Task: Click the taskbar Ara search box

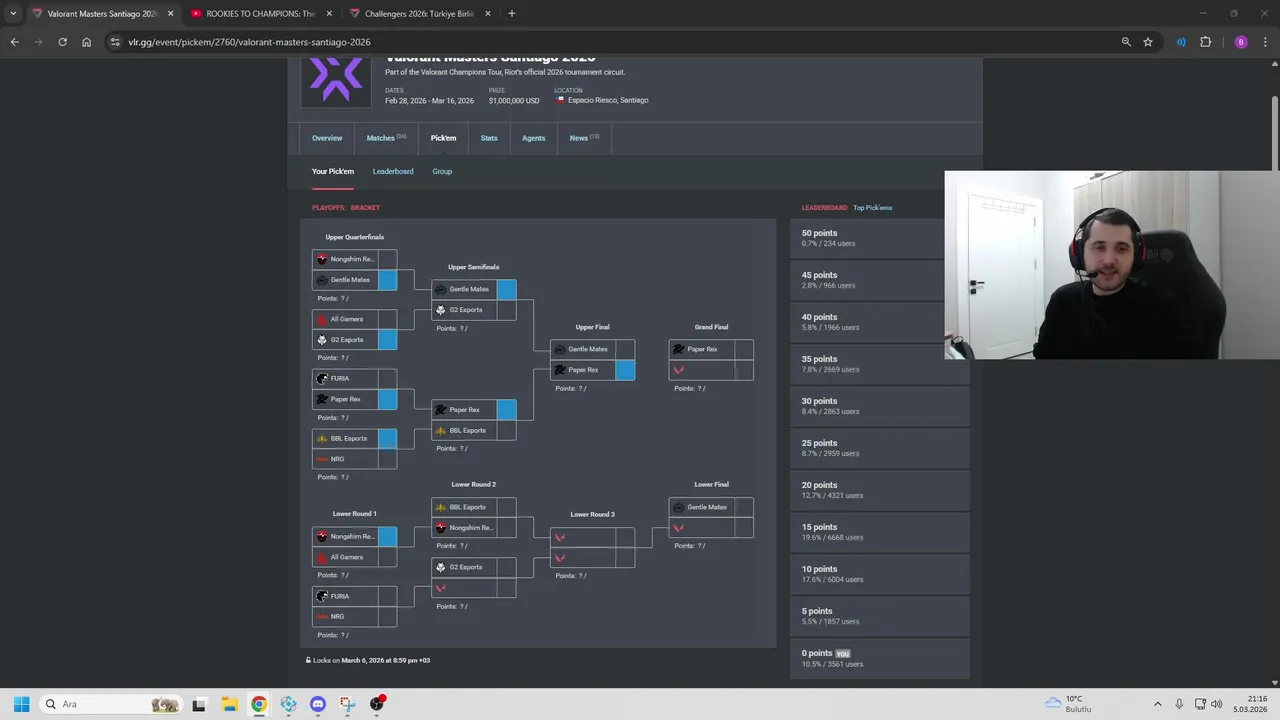Action: coord(111,704)
